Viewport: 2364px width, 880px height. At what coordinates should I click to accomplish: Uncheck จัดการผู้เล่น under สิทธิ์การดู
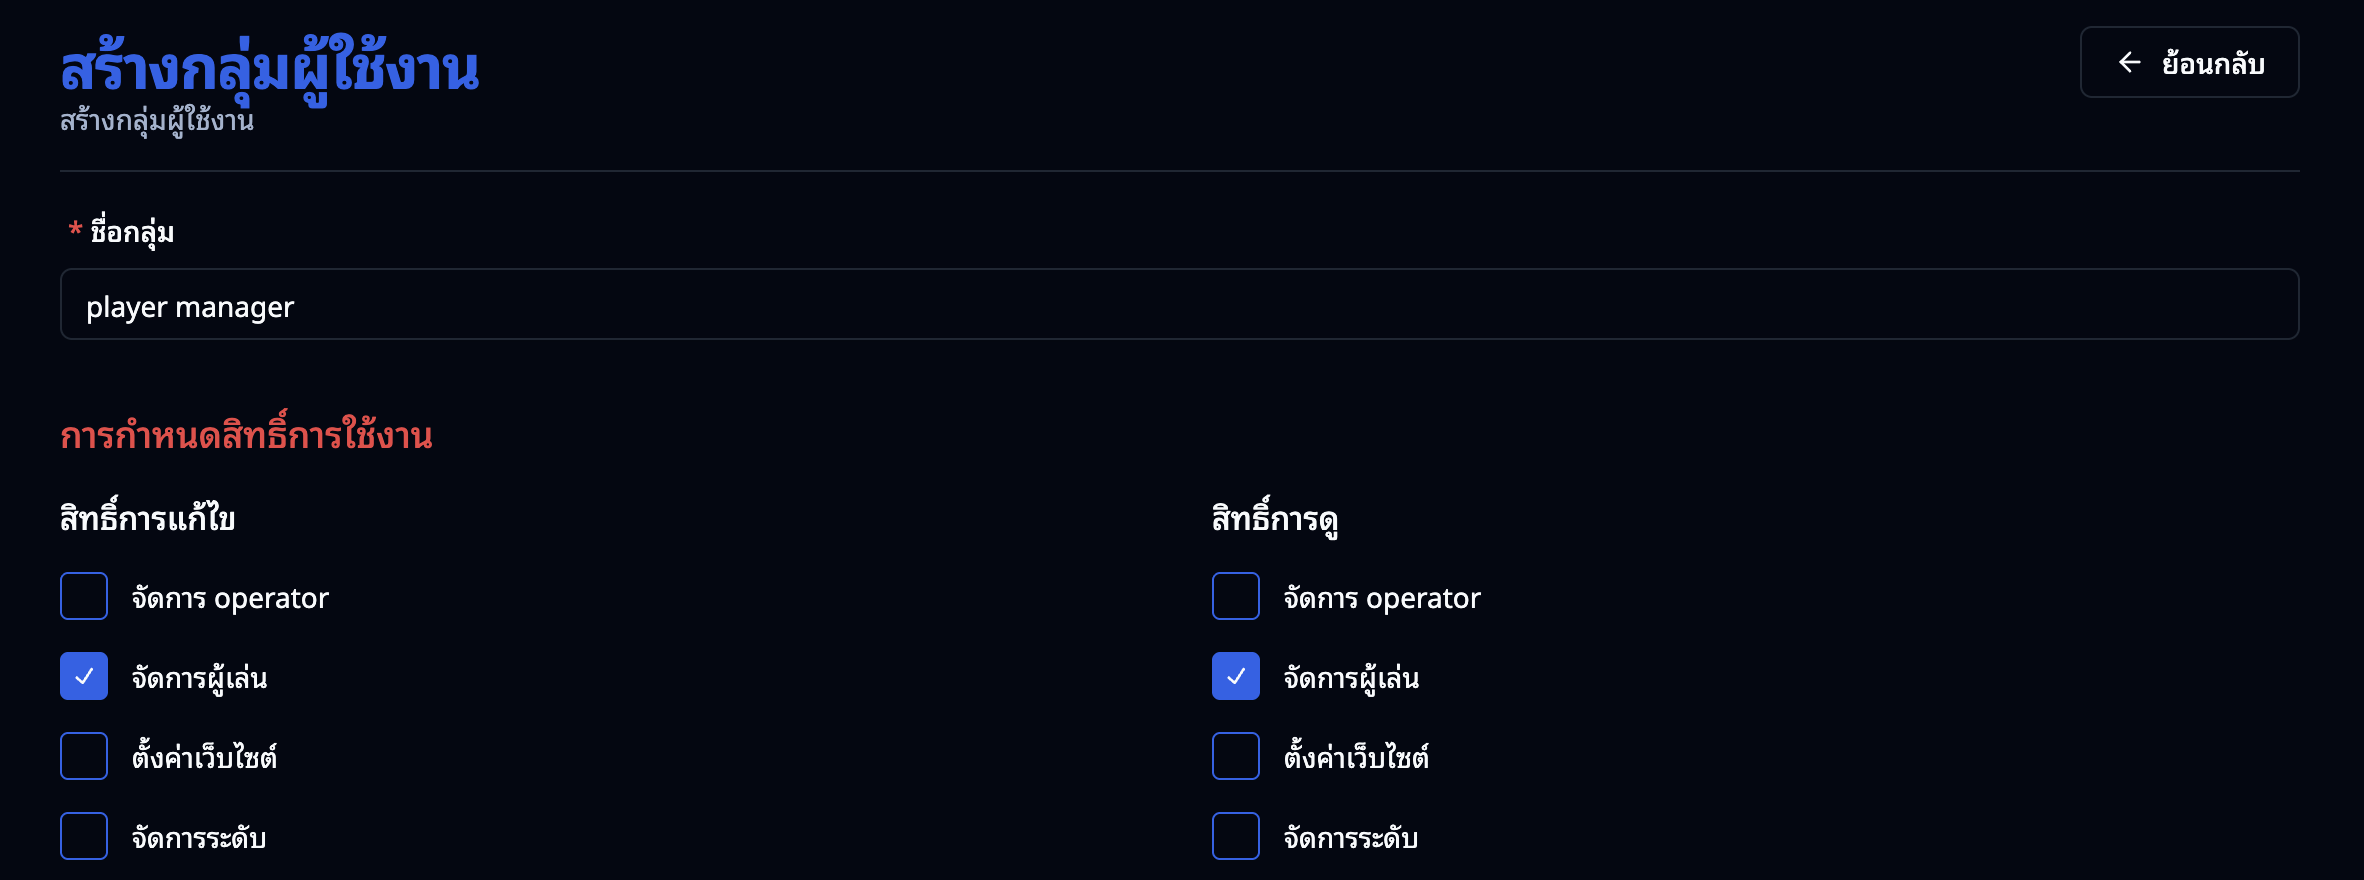[x=1234, y=676]
